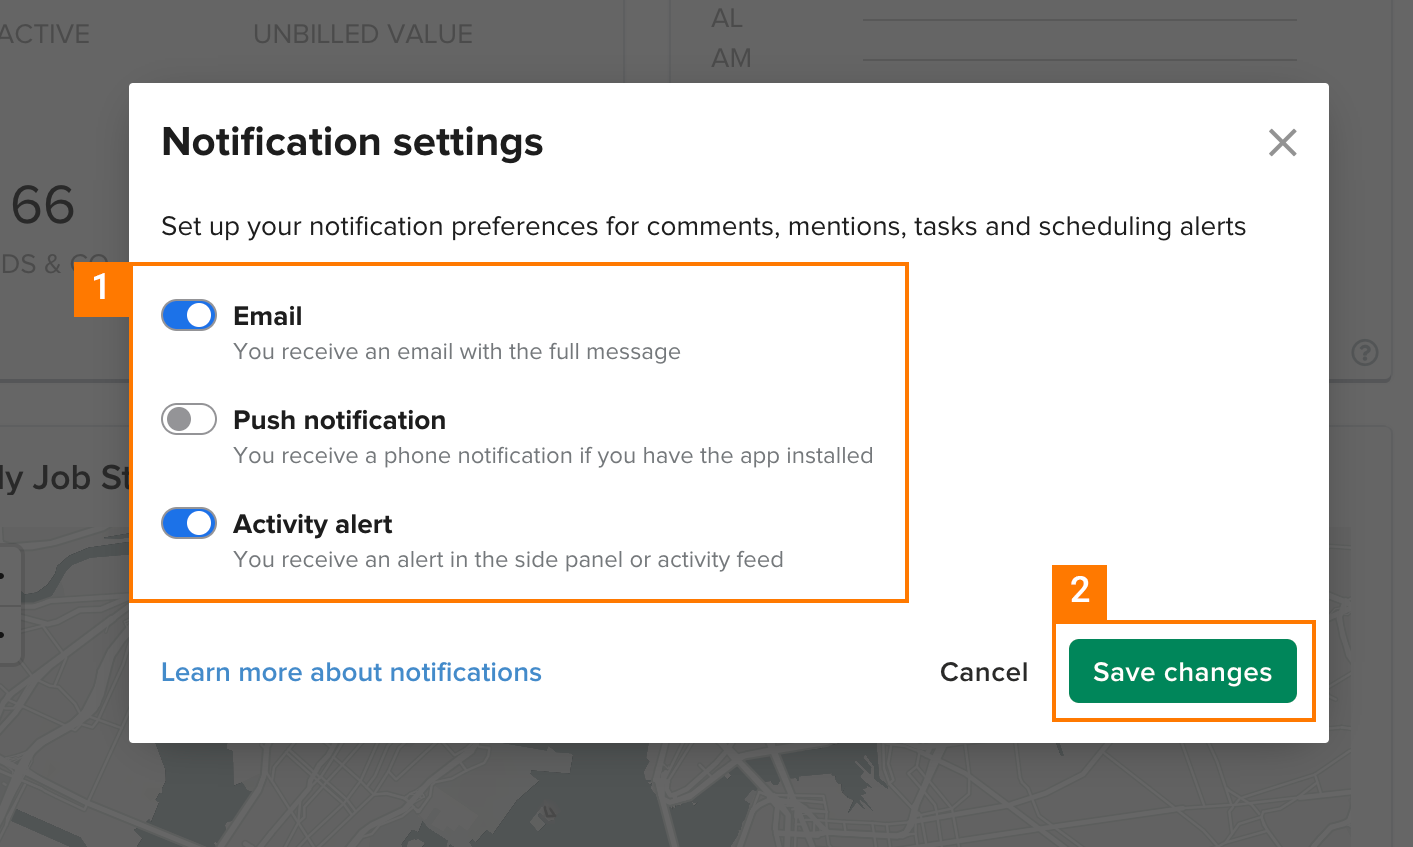Image resolution: width=1413 pixels, height=847 pixels.
Task: Select the "Push notification" setting label
Action: coord(339,420)
